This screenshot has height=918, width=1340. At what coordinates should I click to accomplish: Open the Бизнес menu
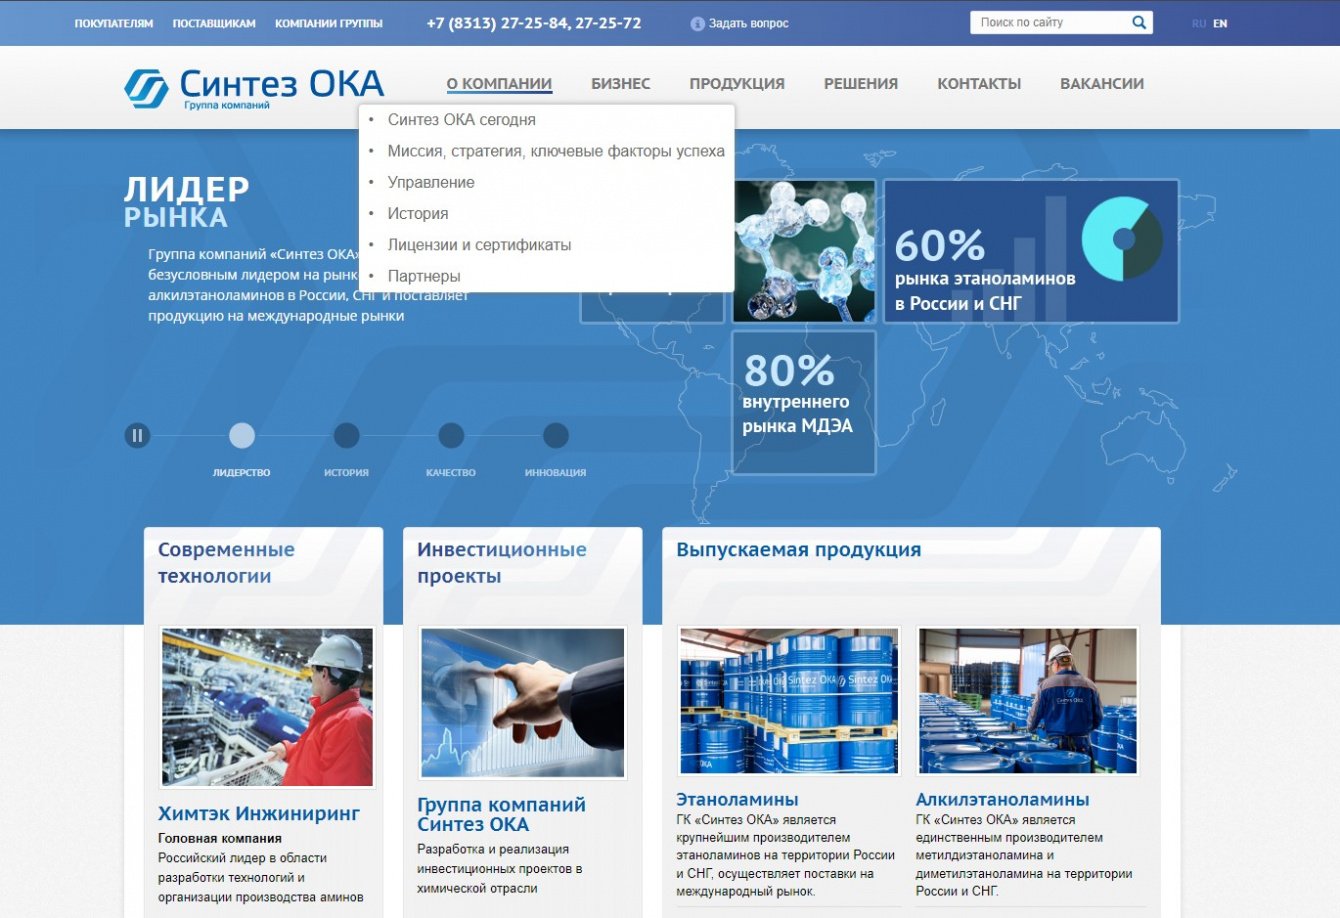point(621,84)
